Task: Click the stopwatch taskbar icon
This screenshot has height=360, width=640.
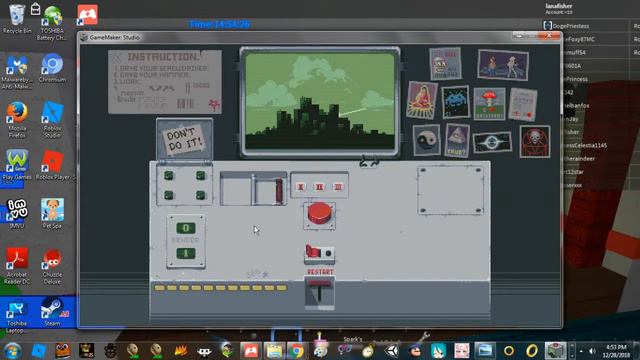Action: coord(368,351)
